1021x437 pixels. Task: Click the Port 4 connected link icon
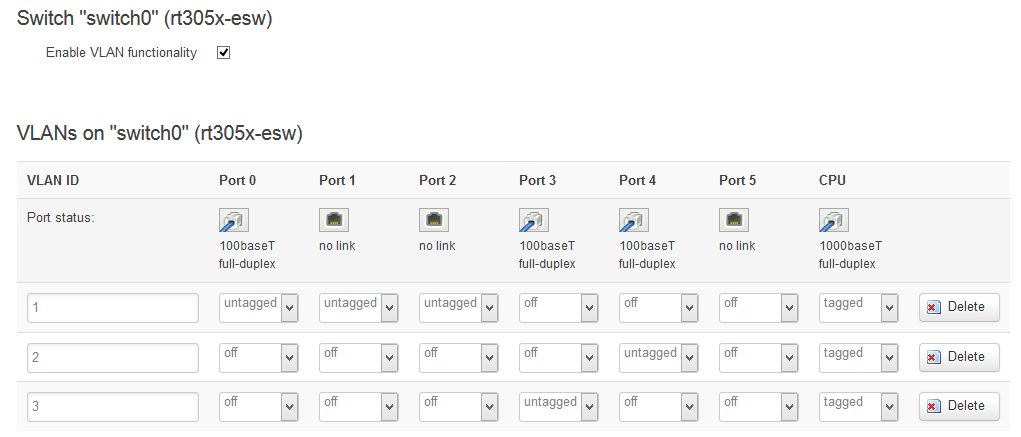pos(634,220)
